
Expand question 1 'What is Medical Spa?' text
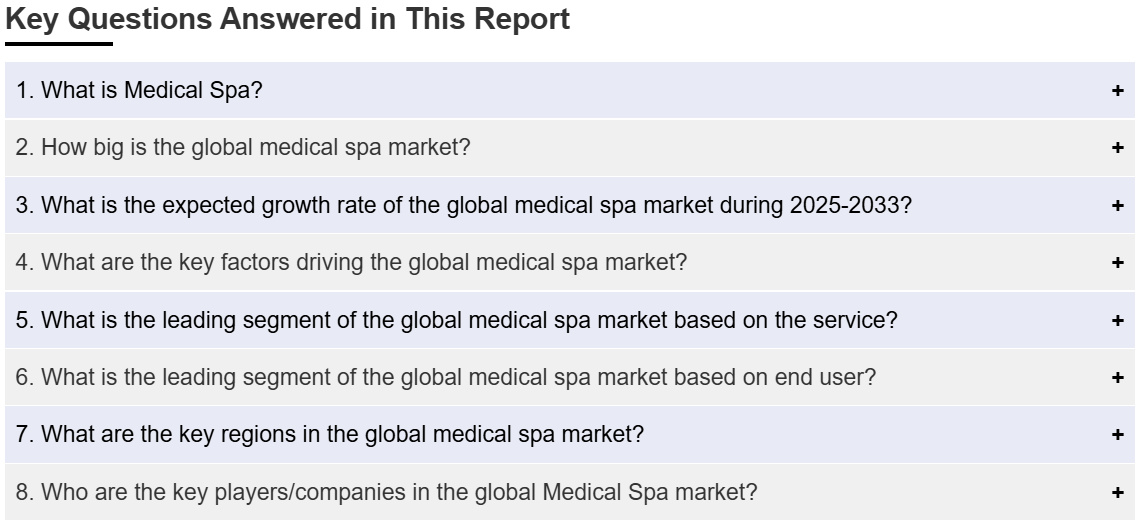[139, 90]
